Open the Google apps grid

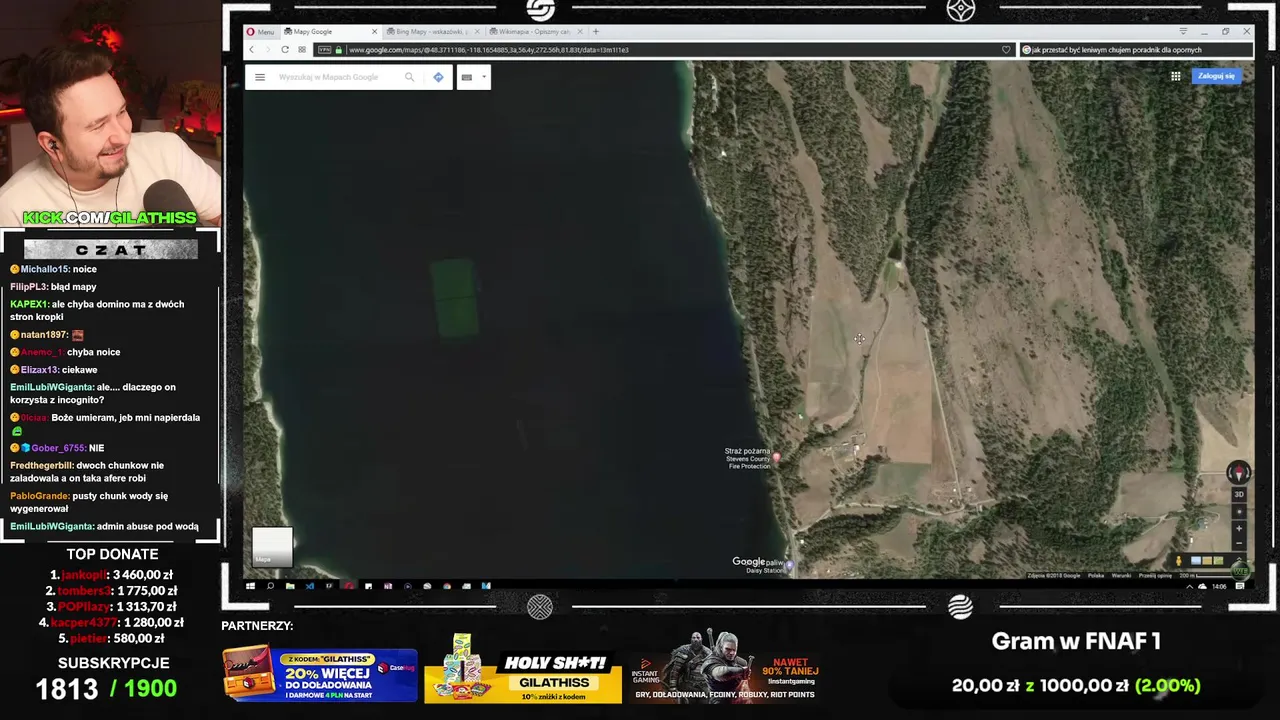pyautogui.click(x=1176, y=76)
